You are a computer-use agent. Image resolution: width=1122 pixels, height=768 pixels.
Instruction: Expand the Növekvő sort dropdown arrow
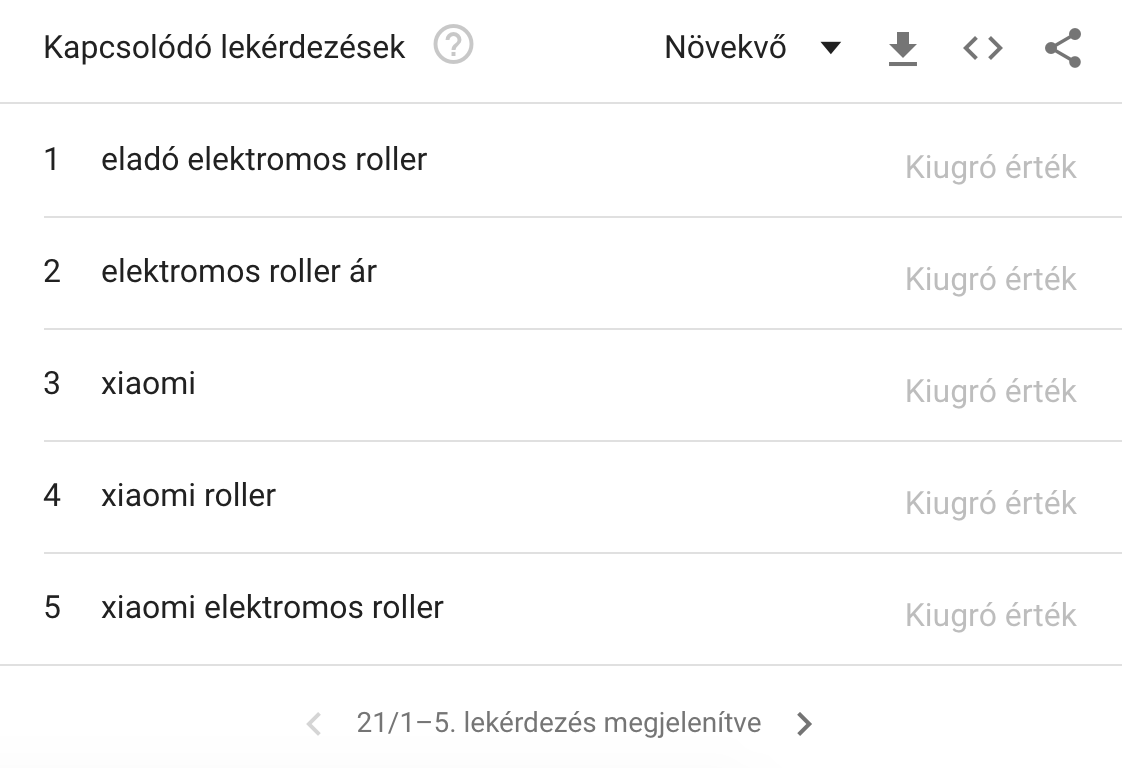click(x=830, y=48)
